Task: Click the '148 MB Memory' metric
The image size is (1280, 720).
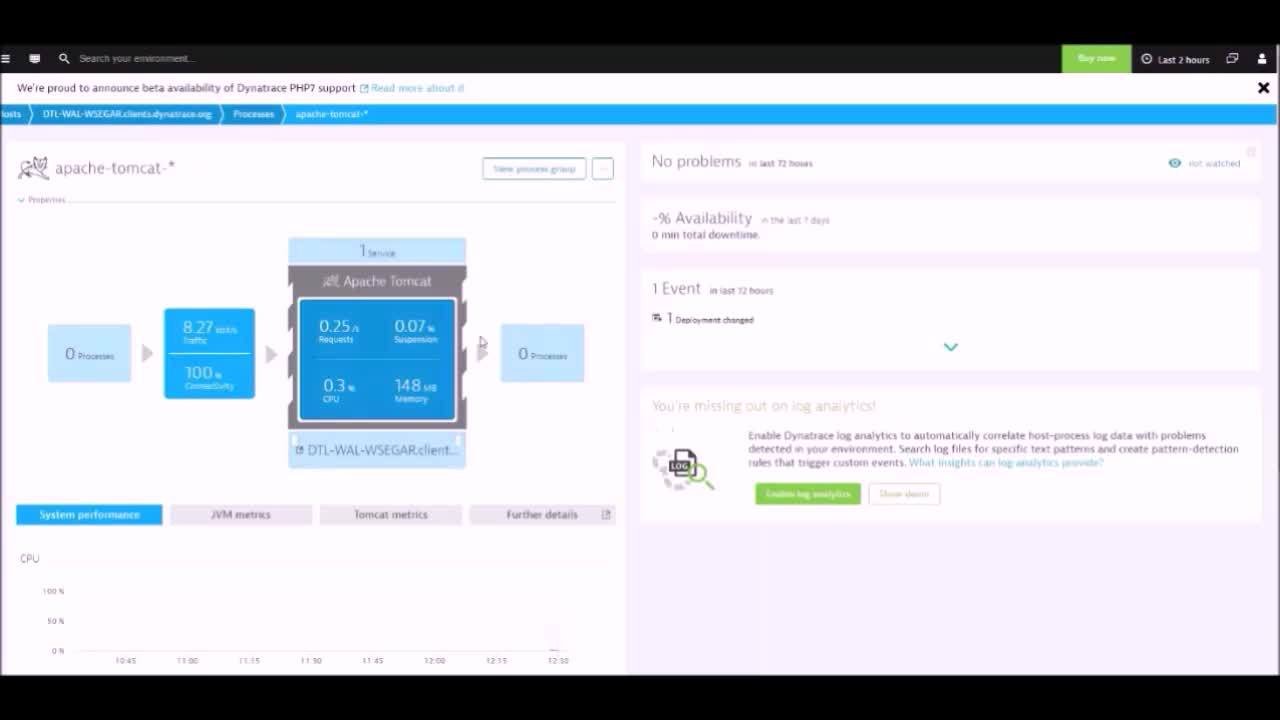Action: click(x=414, y=390)
